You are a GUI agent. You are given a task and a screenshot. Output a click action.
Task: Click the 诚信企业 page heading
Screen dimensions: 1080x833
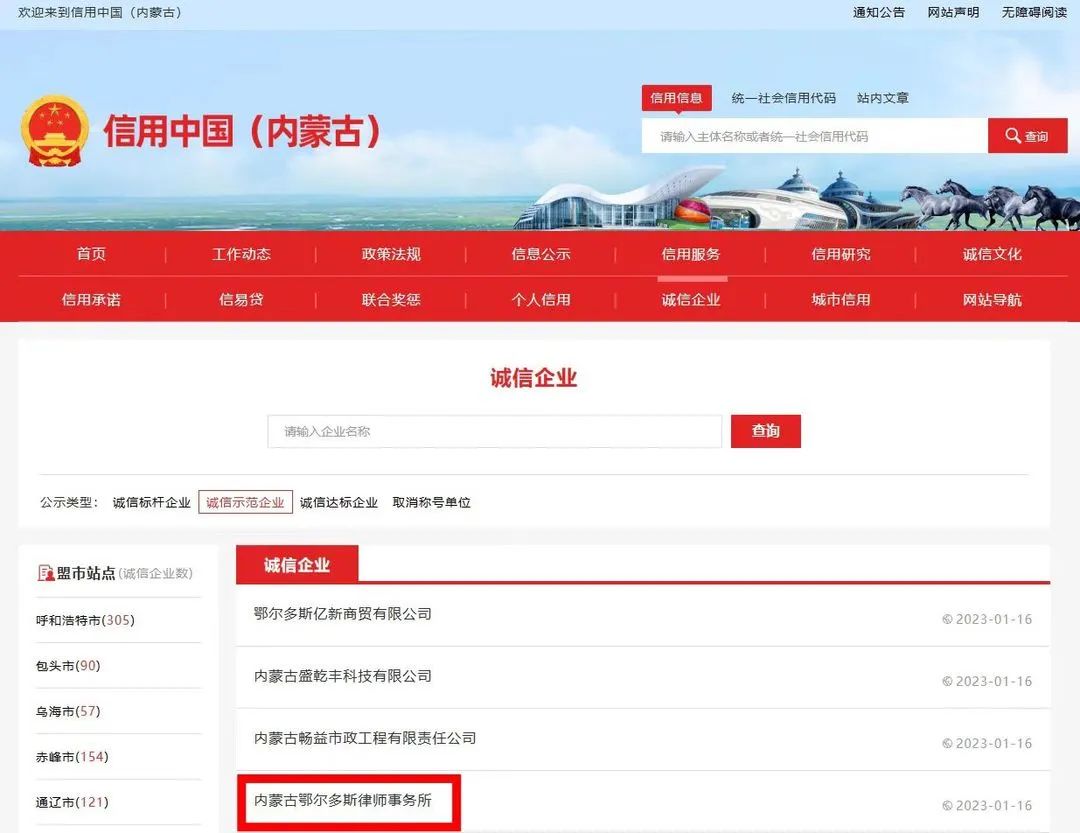pos(533,378)
